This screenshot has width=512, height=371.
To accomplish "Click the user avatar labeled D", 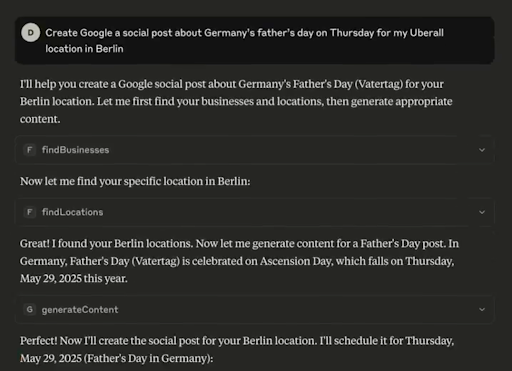I will click(31, 33).
